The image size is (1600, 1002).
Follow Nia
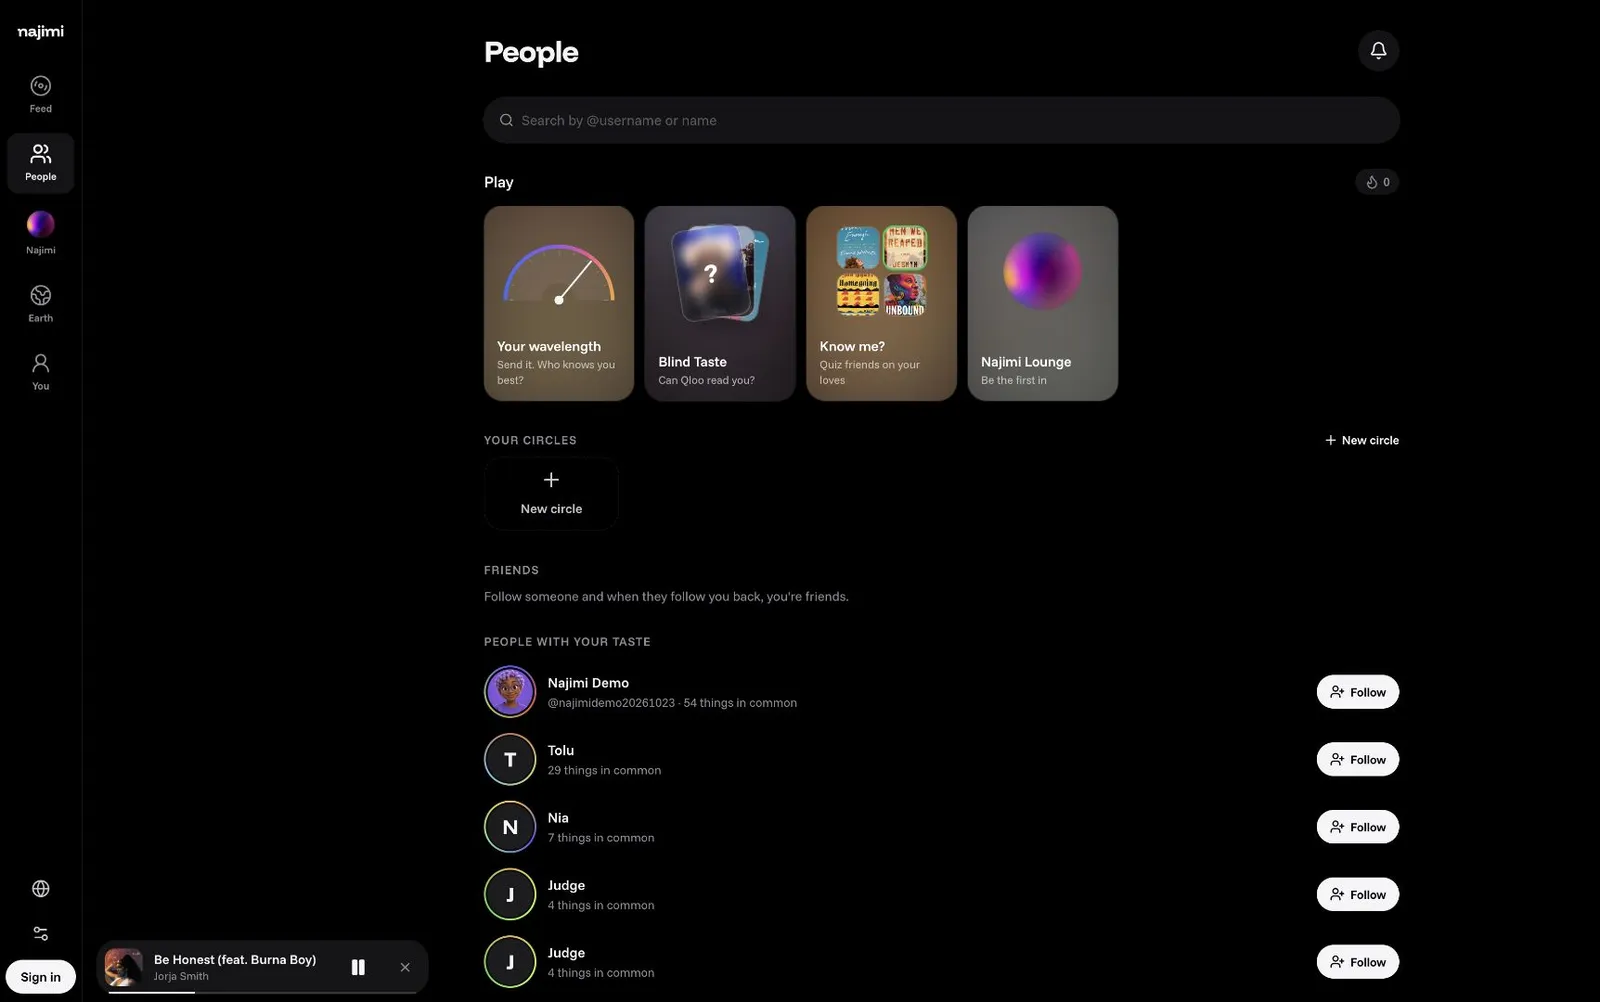[x=1357, y=827]
